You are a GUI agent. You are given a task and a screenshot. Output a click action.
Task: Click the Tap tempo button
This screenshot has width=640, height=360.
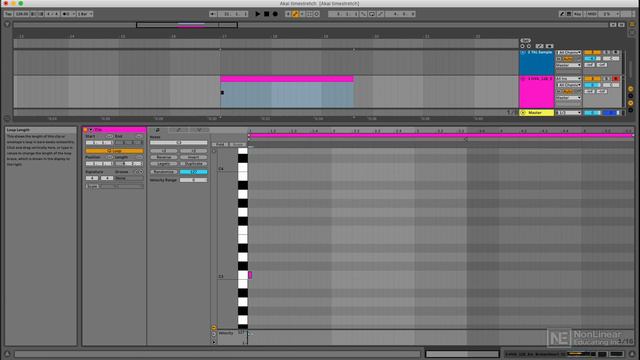(8, 14)
